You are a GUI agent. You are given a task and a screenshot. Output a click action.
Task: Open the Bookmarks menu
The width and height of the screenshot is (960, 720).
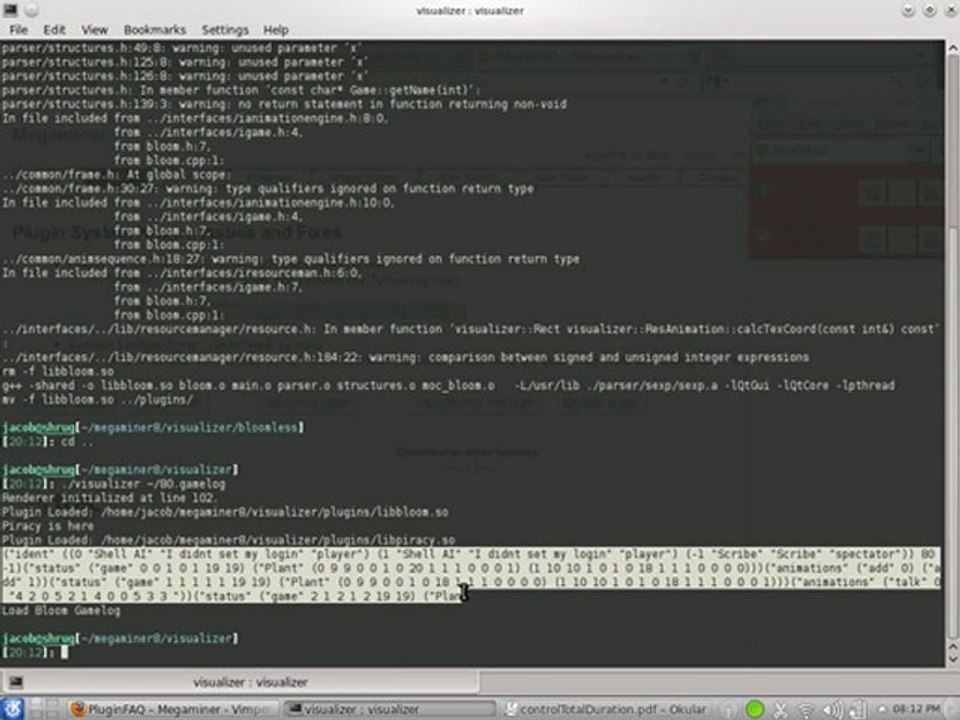pyautogui.click(x=154, y=29)
